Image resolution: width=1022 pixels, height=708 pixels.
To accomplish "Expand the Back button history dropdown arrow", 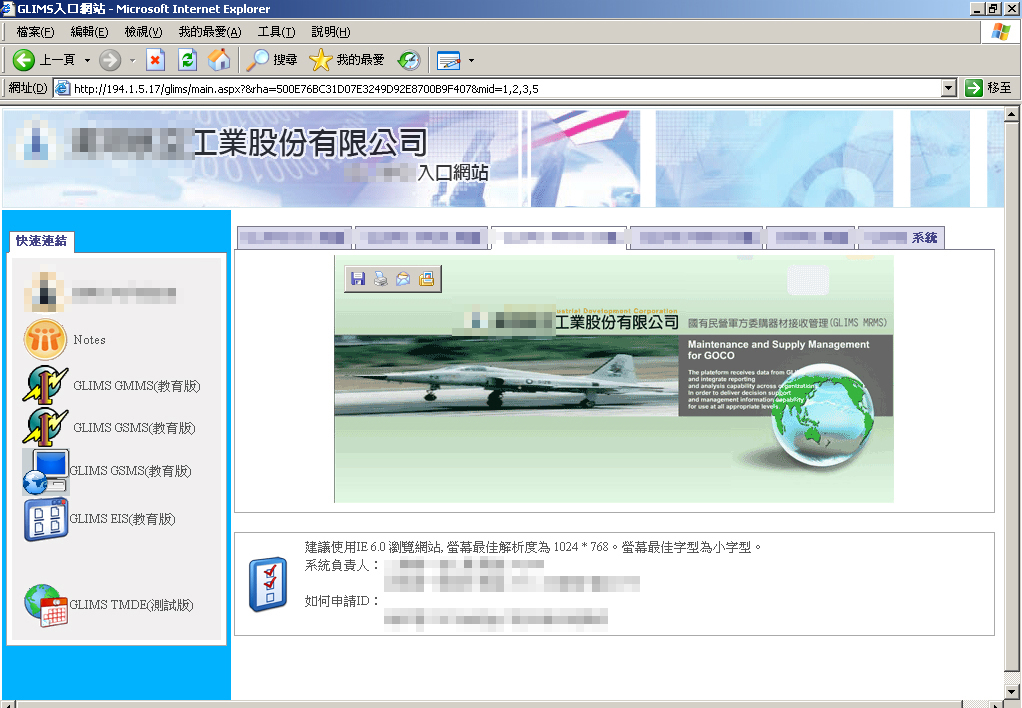I will [x=87, y=60].
